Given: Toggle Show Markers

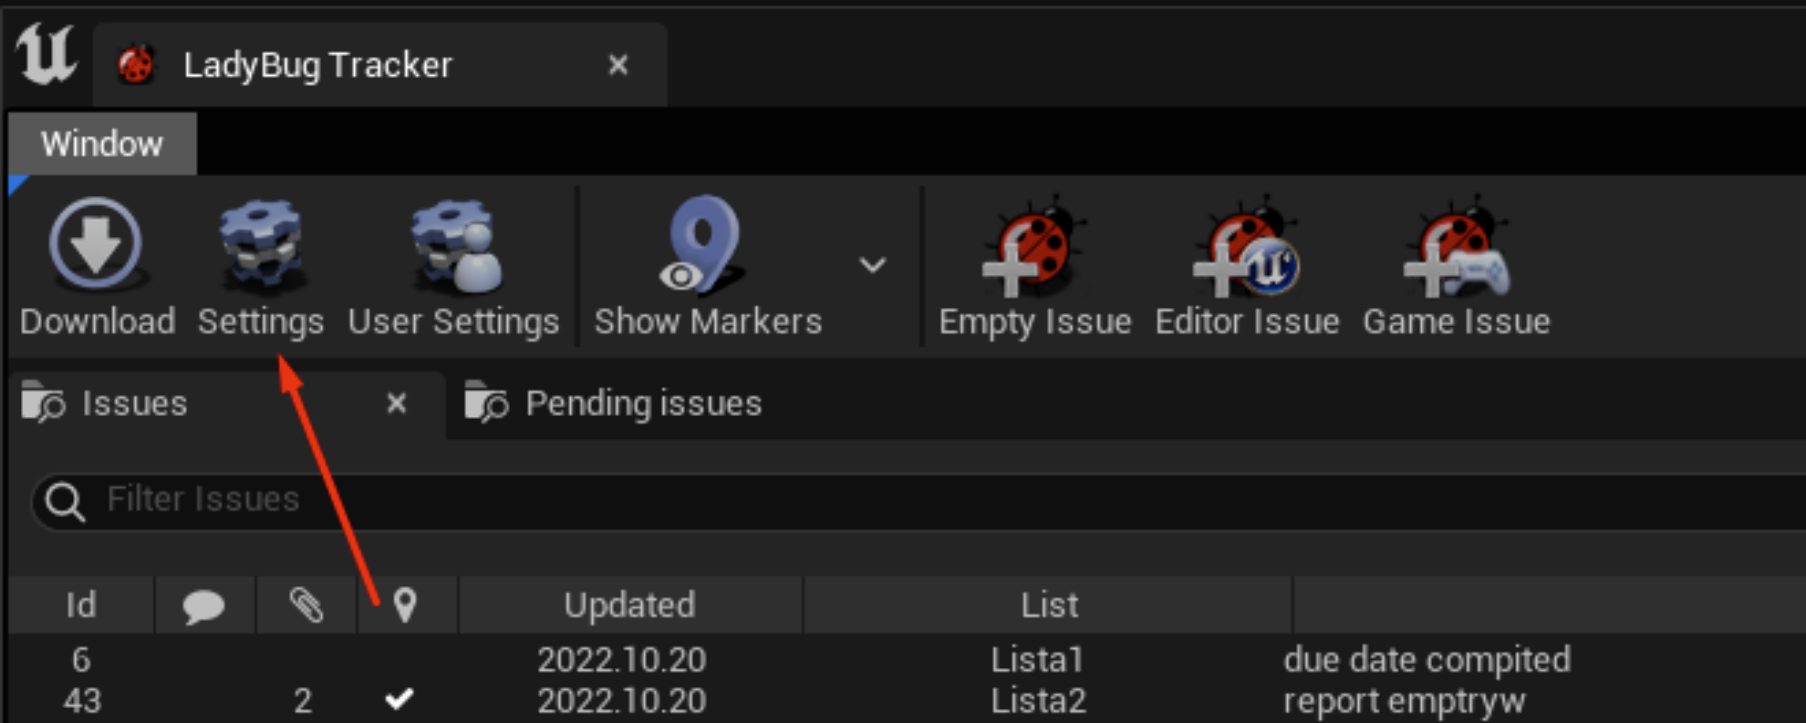Looking at the screenshot, I should pyautogui.click(x=707, y=268).
